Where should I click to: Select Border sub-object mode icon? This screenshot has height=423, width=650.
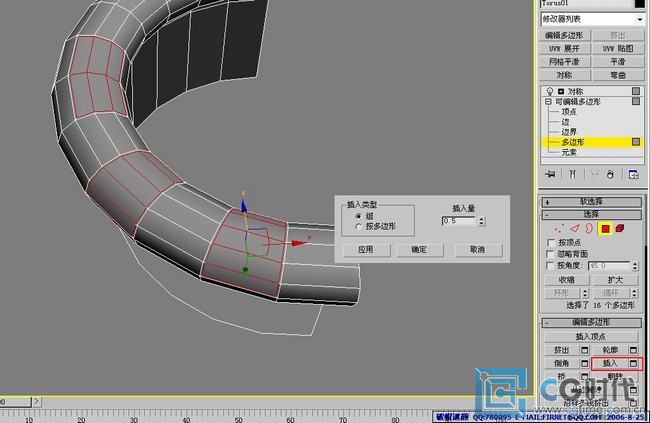pyautogui.click(x=589, y=229)
